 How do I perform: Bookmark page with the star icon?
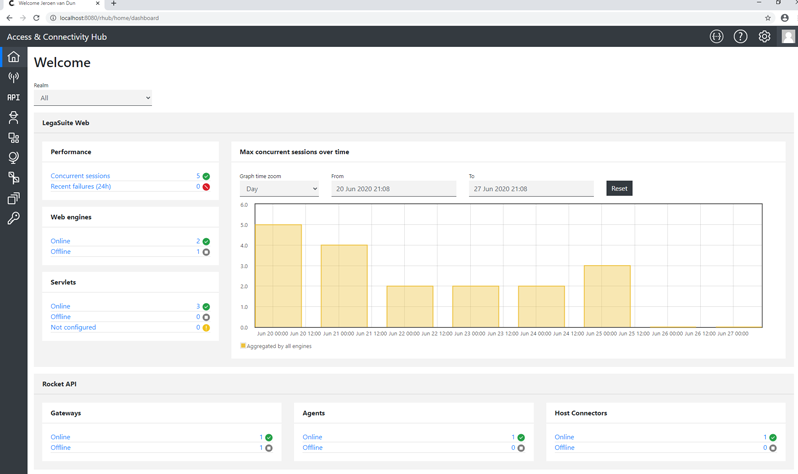click(x=768, y=18)
